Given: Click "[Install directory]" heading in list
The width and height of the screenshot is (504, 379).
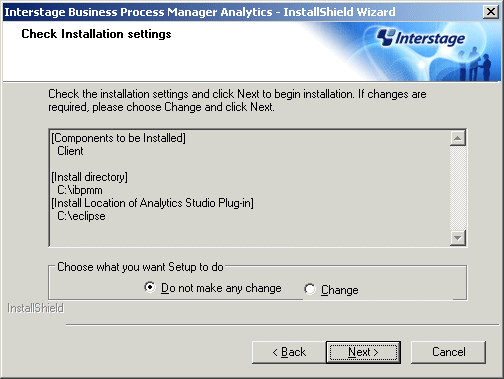Looking at the screenshot, I should click(89, 177).
